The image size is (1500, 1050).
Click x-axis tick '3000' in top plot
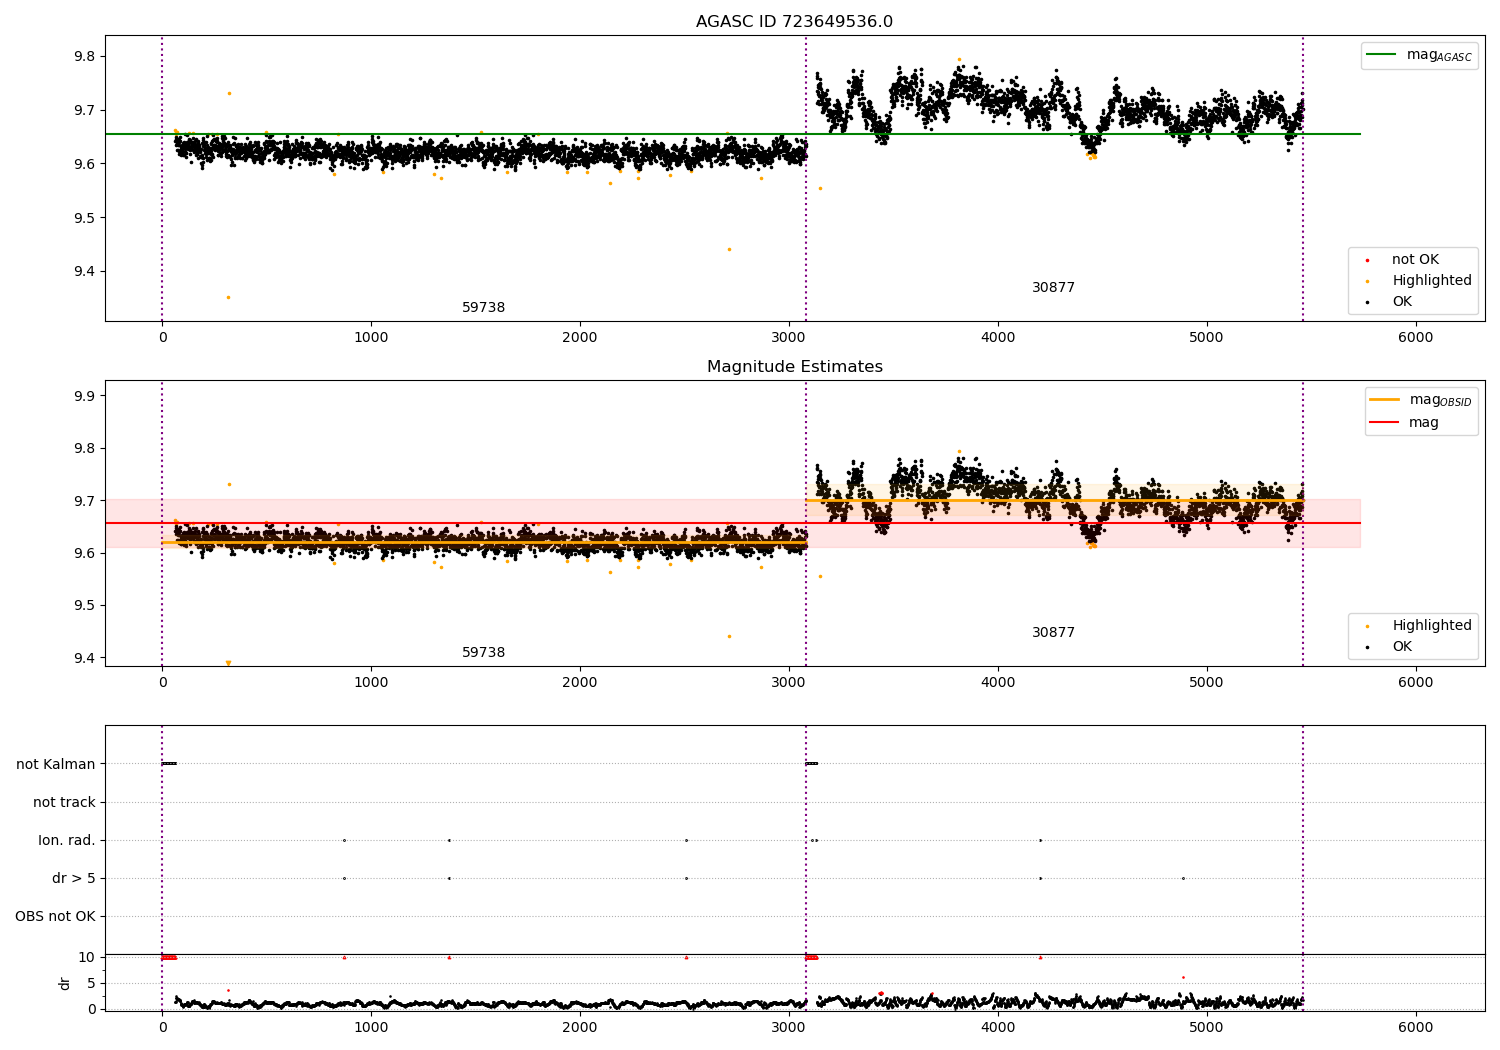coord(789,338)
